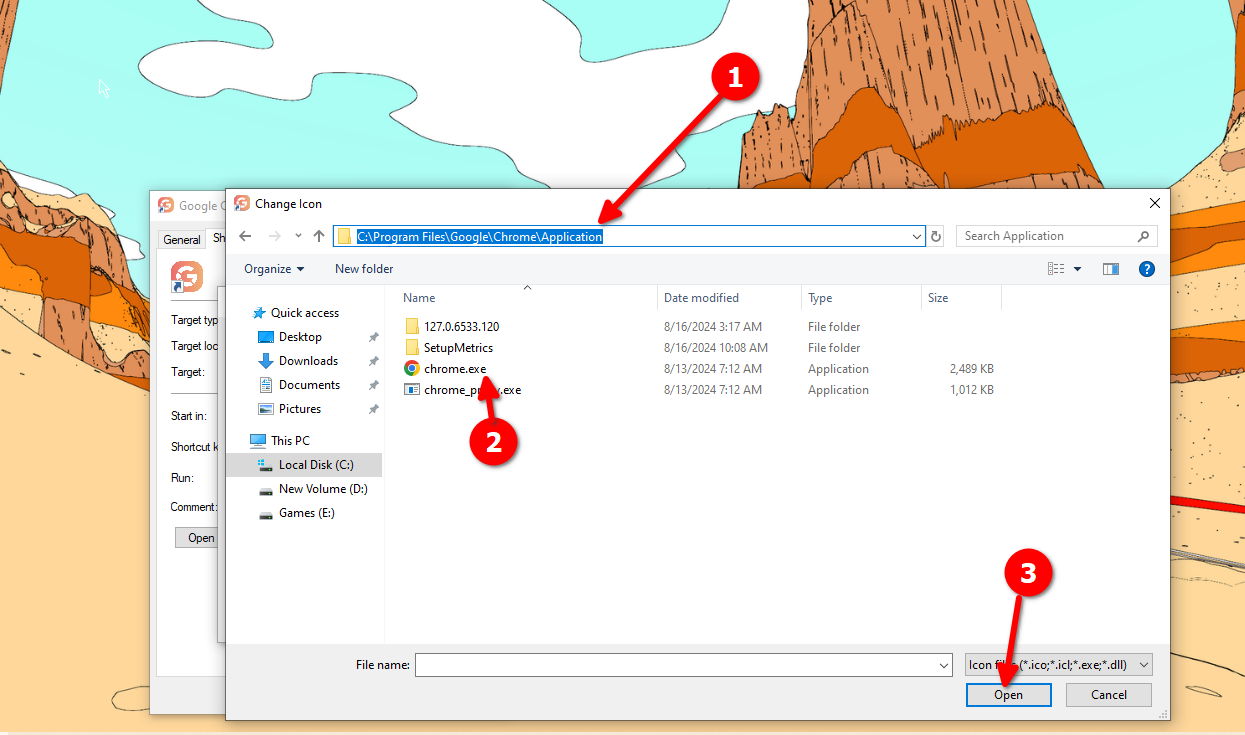Click the folder icon in address bar

[x=345, y=237]
